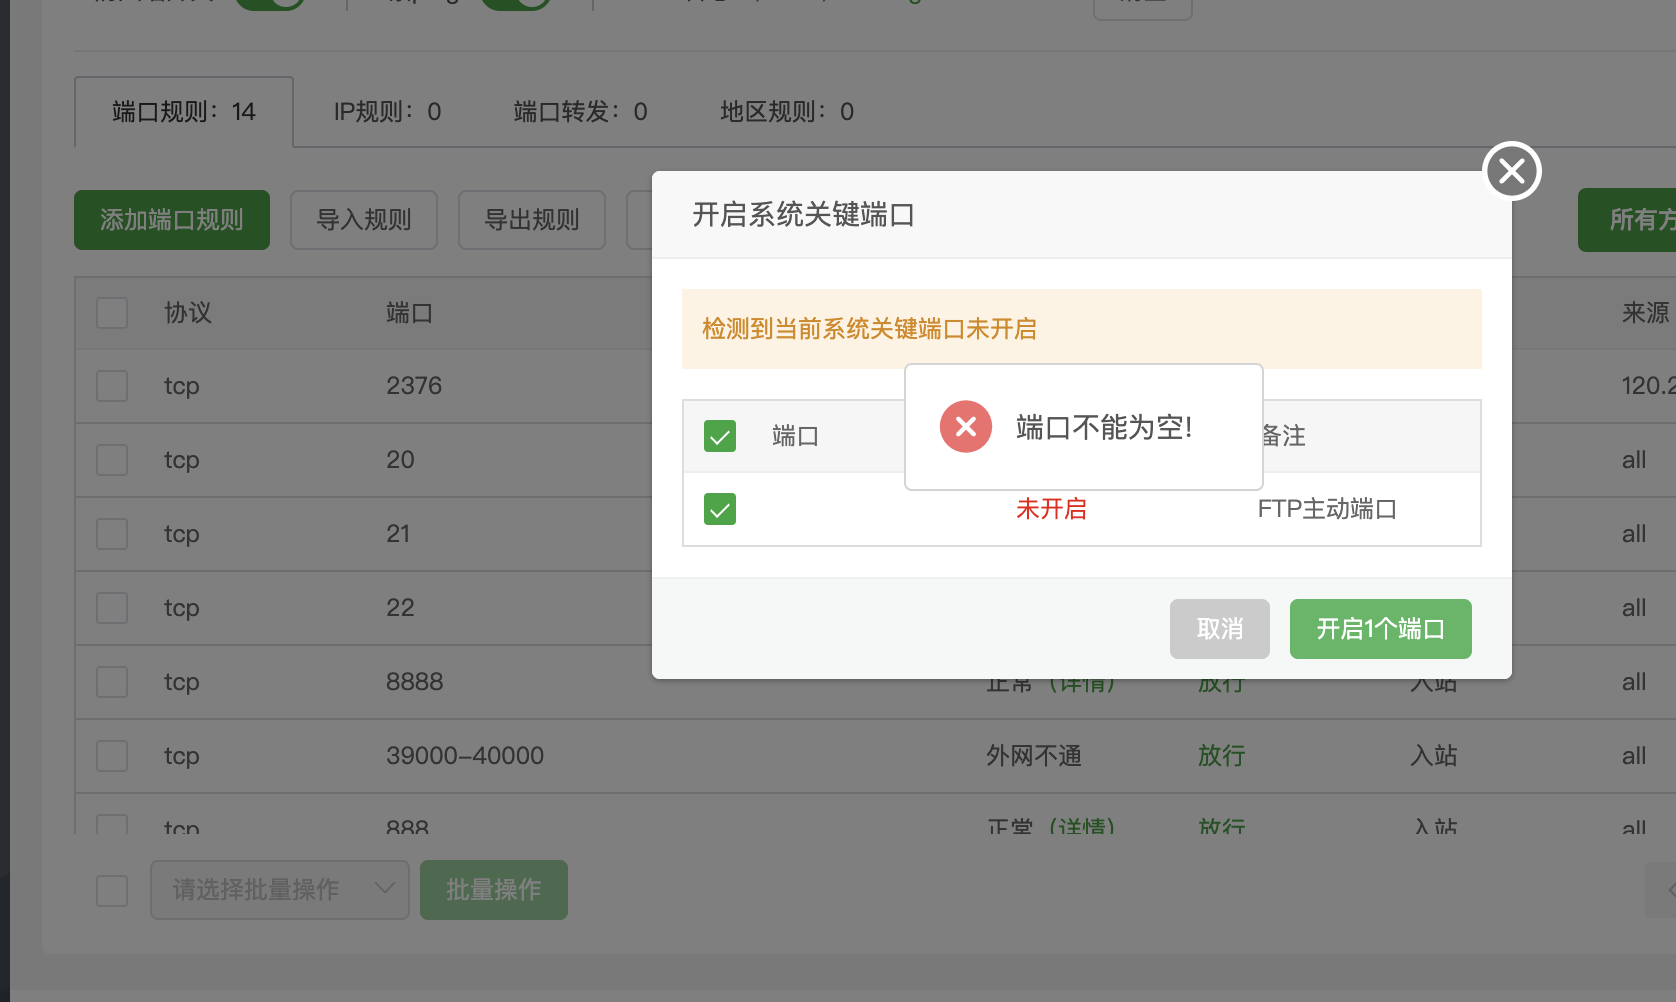Click port value 22
1676x1002 pixels.
pos(400,608)
